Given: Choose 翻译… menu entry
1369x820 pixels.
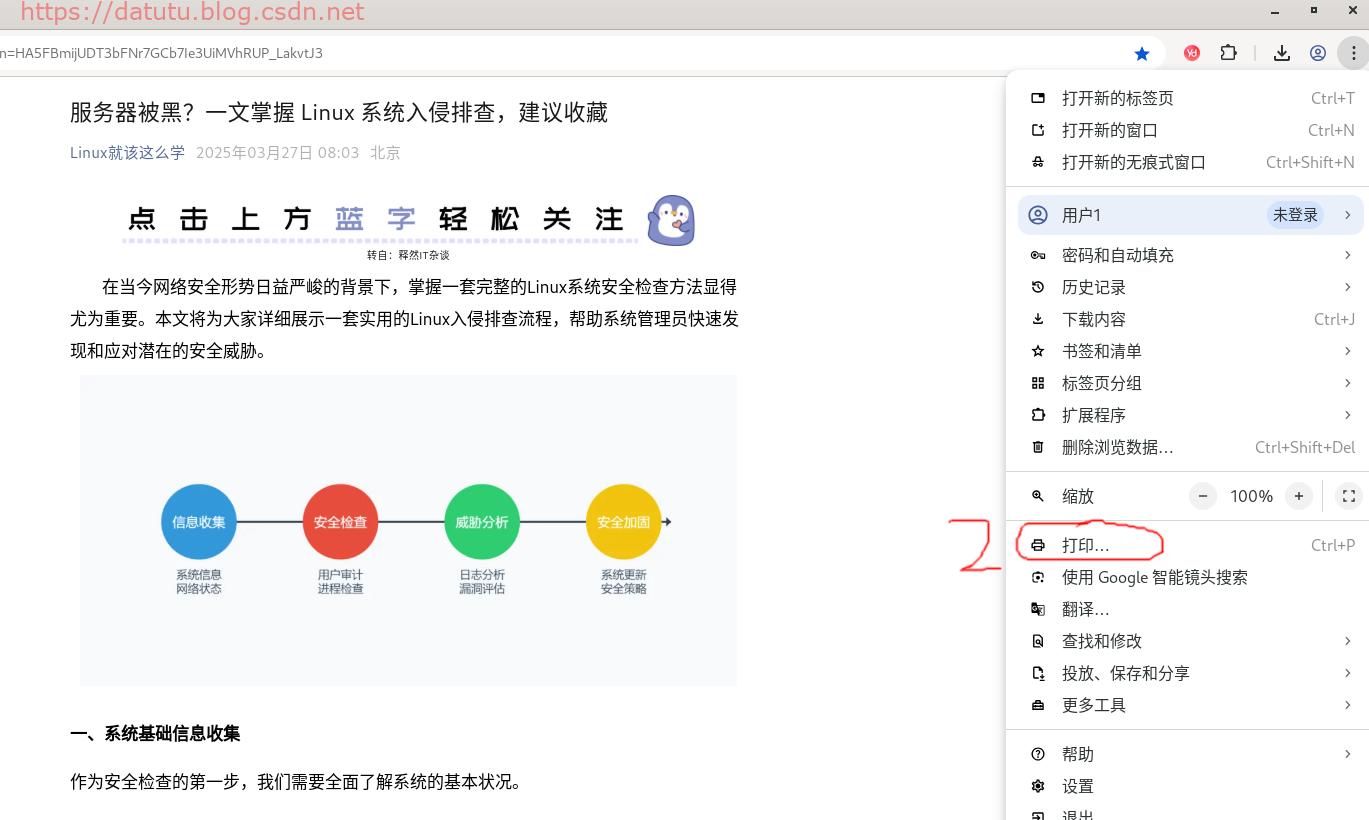Looking at the screenshot, I should pos(1190,609).
